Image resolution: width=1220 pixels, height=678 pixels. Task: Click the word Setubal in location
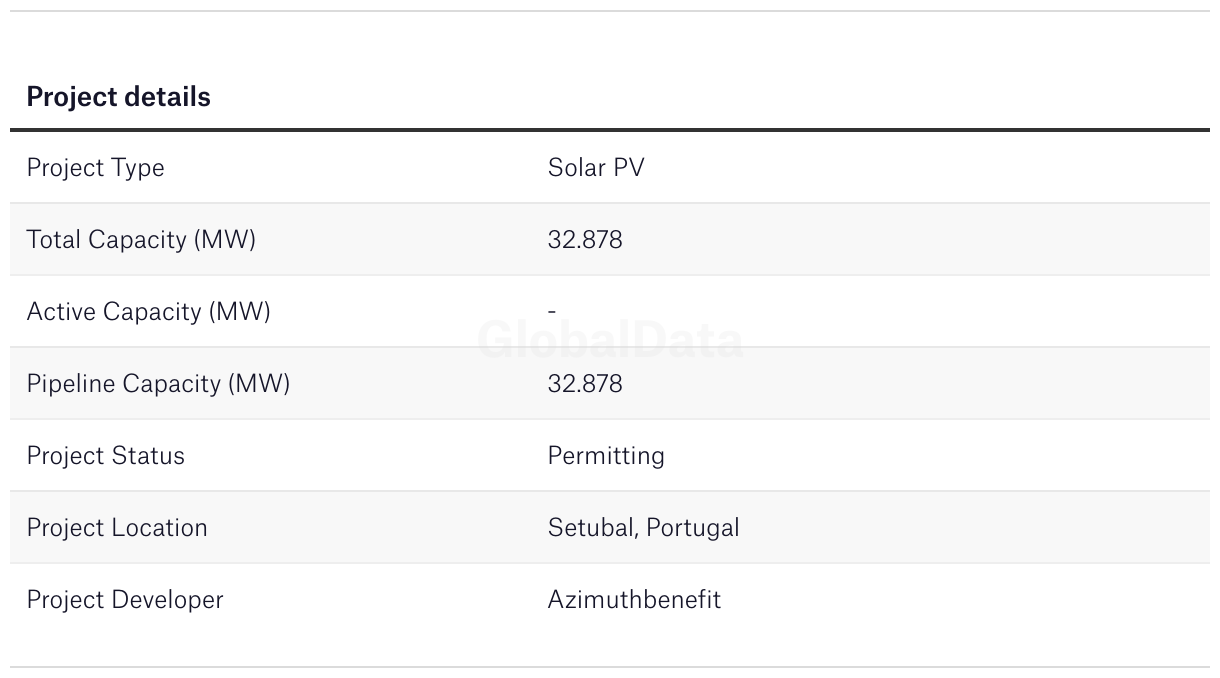point(591,528)
